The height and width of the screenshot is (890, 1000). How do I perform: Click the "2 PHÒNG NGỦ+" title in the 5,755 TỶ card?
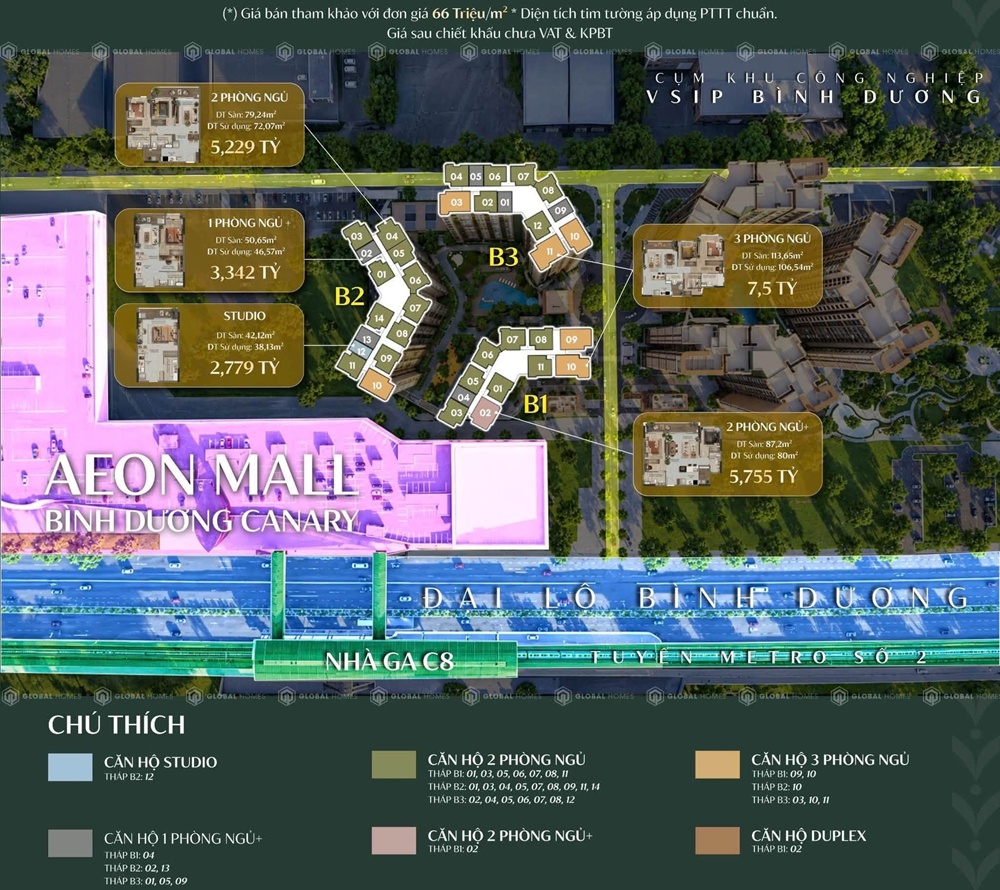click(767, 427)
